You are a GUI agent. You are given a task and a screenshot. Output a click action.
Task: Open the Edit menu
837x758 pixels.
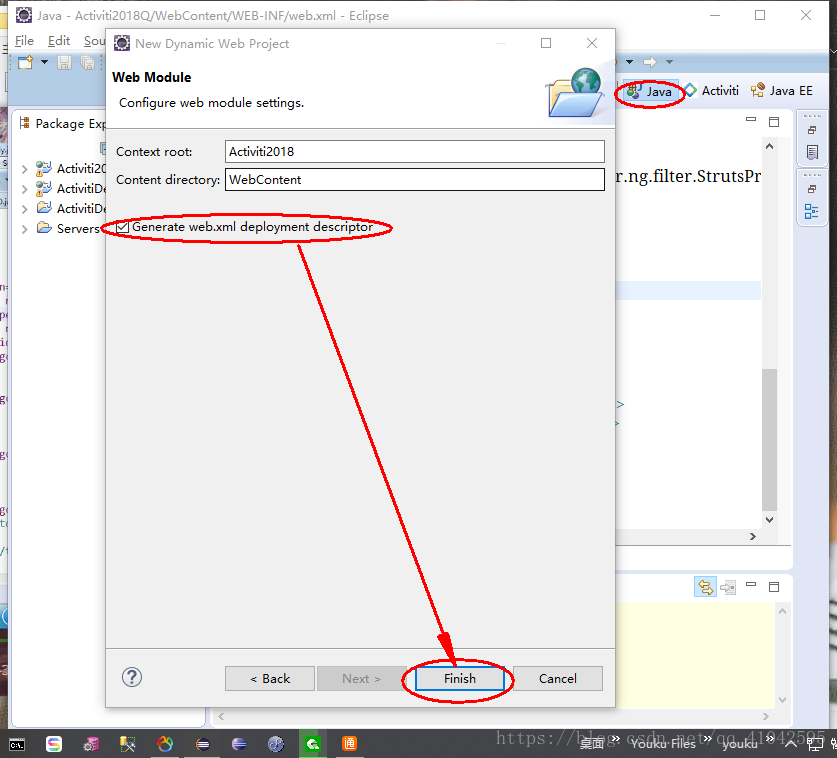coord(59,41)
